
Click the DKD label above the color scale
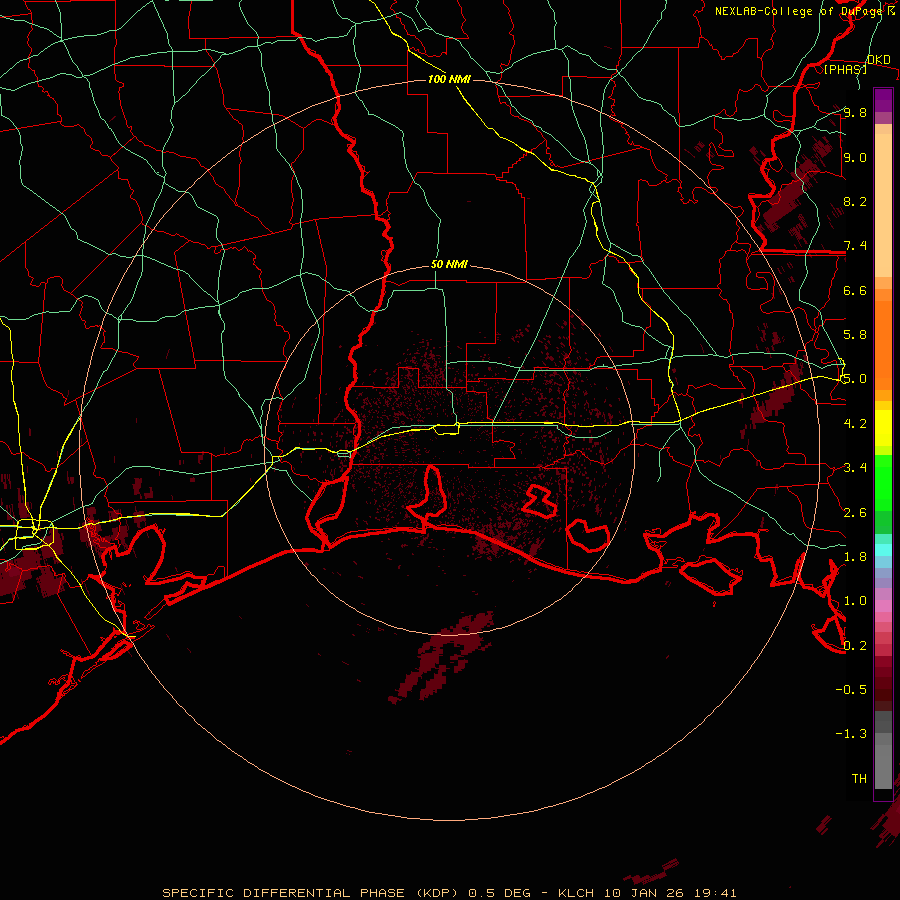878,60
